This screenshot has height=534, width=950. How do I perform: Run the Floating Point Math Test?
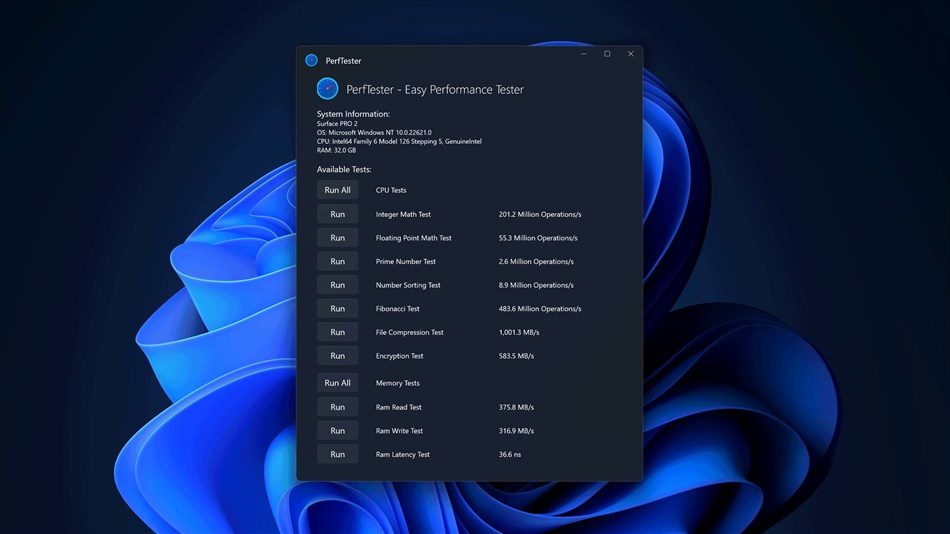pos(337,238)
